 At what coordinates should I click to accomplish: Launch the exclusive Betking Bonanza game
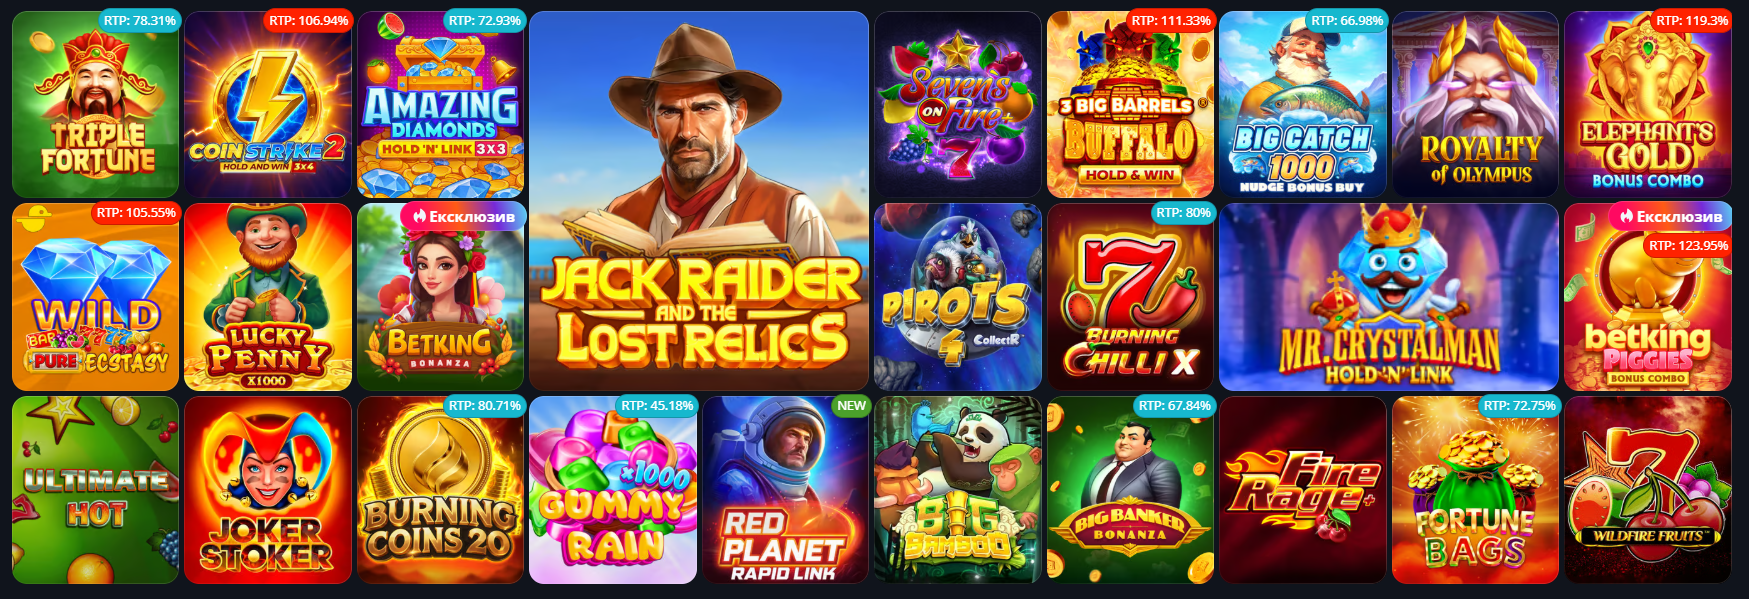pyautogui.click(x=441, y=297)
